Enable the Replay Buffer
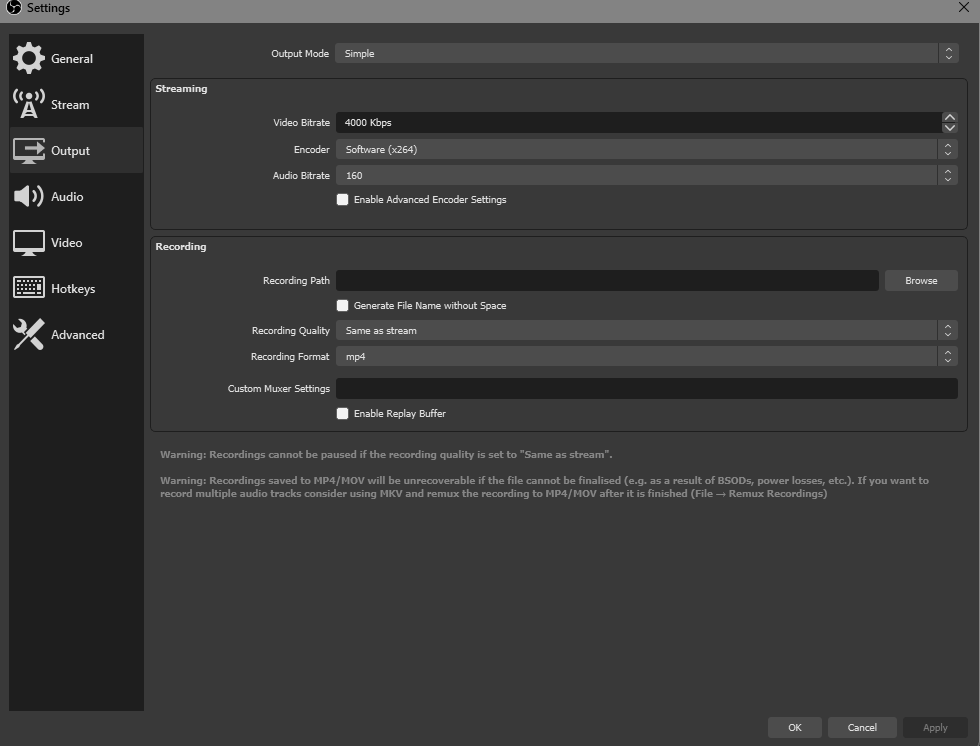The height and width of the screenshot is (746, 980). (342, 413)
